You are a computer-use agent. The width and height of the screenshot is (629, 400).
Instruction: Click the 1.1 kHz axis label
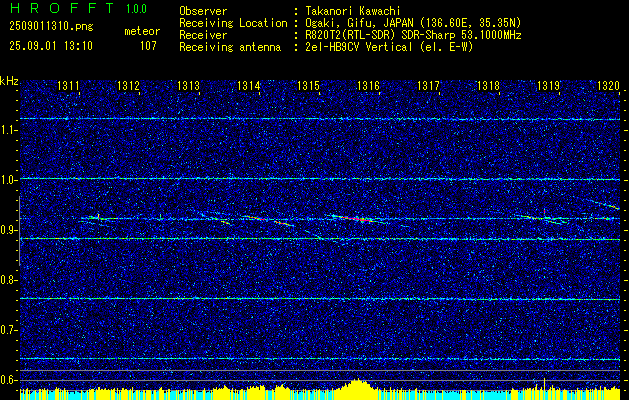click(9, 130)
